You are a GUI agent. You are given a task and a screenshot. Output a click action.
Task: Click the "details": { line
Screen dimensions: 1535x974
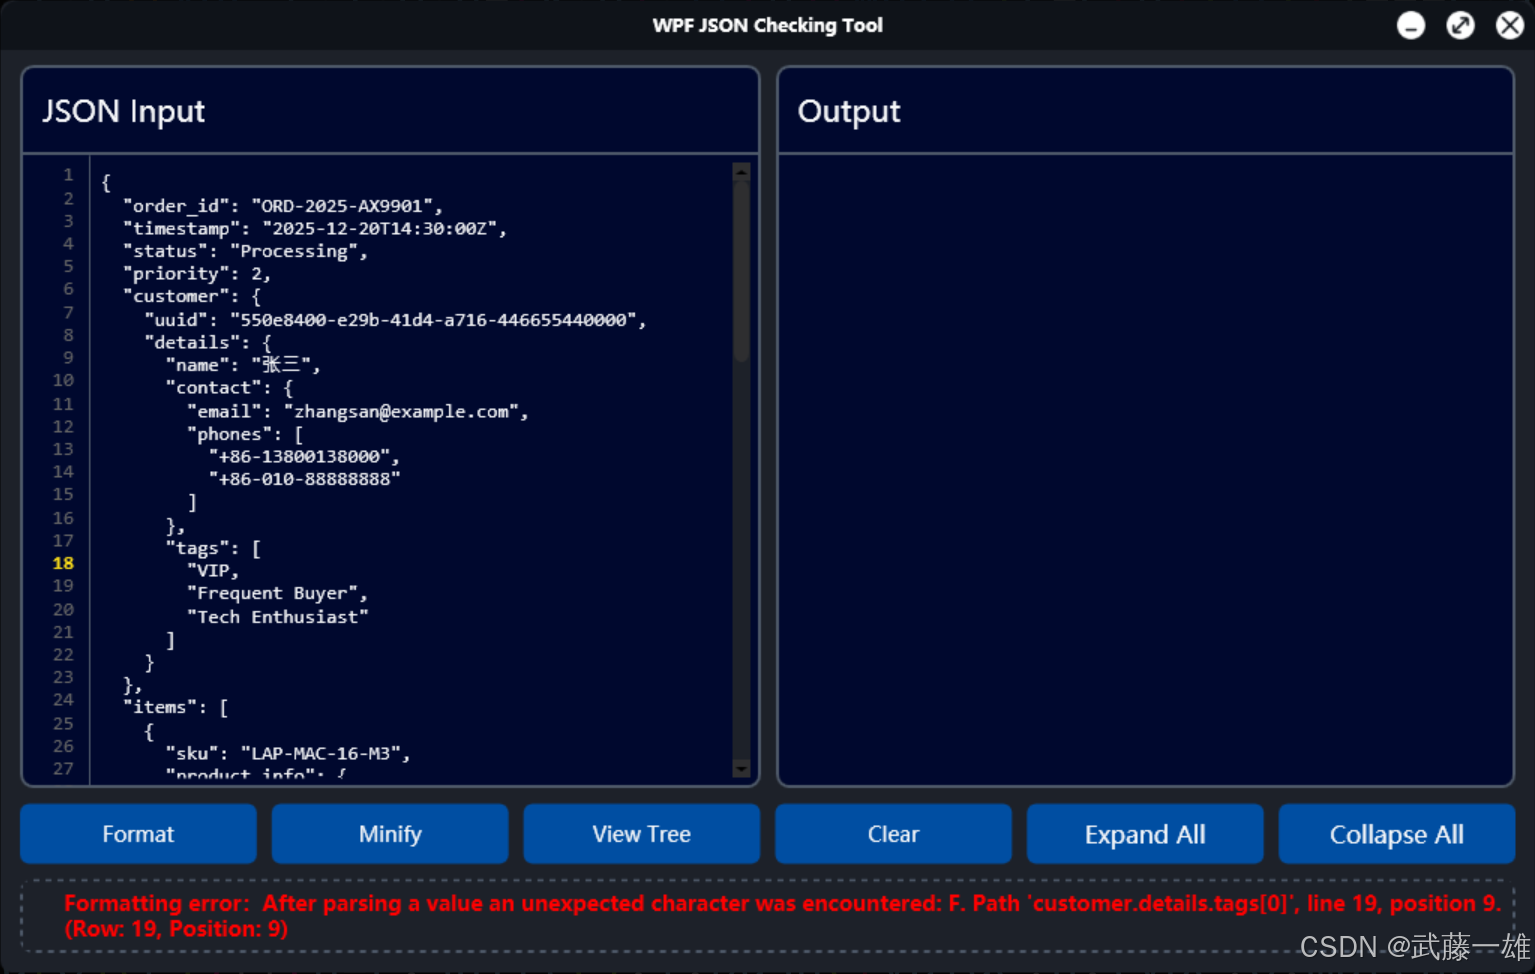(207, 343)
